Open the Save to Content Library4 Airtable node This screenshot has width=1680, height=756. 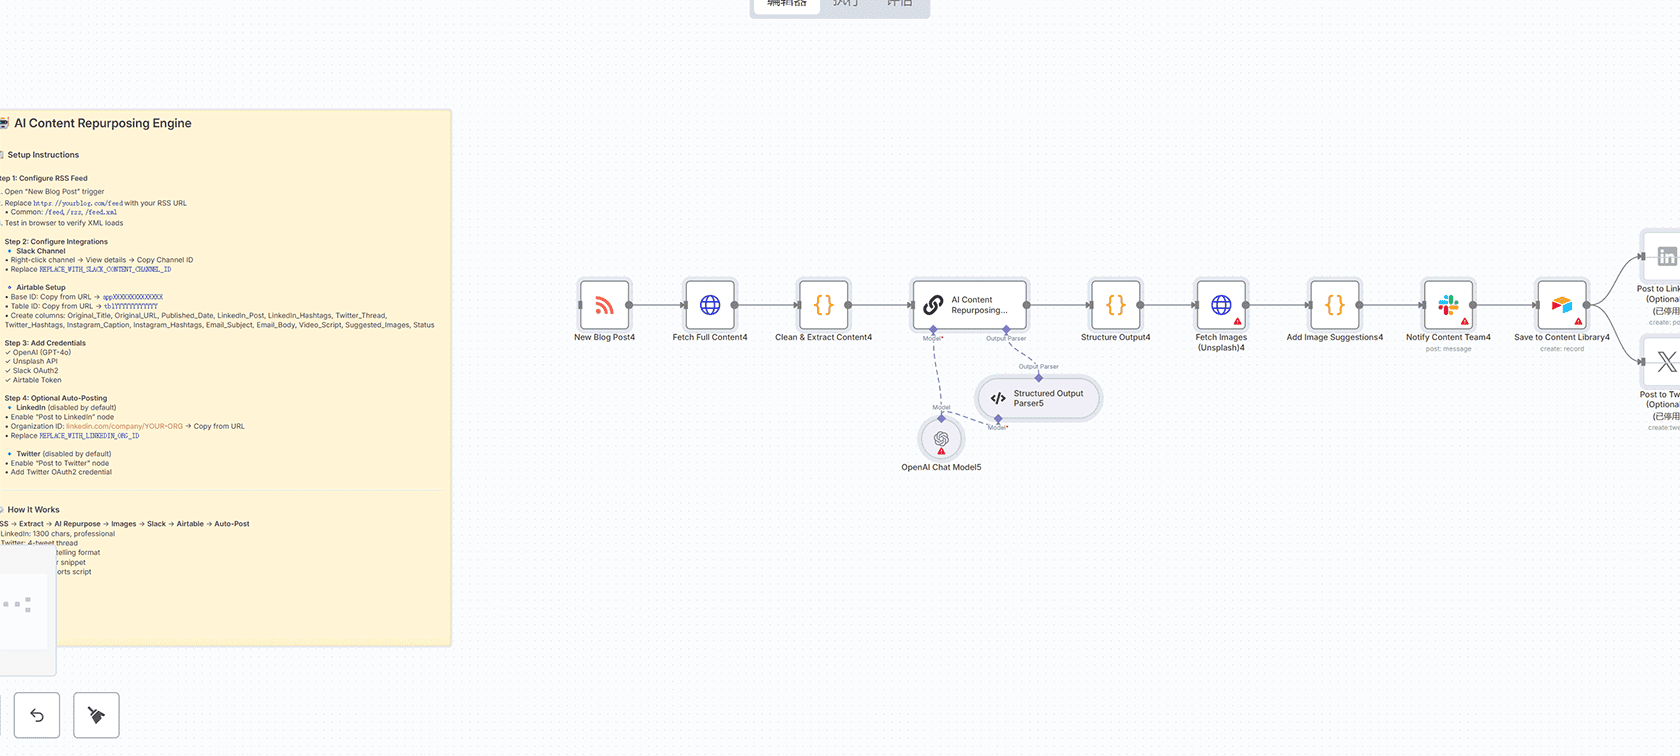(1561, 305)
